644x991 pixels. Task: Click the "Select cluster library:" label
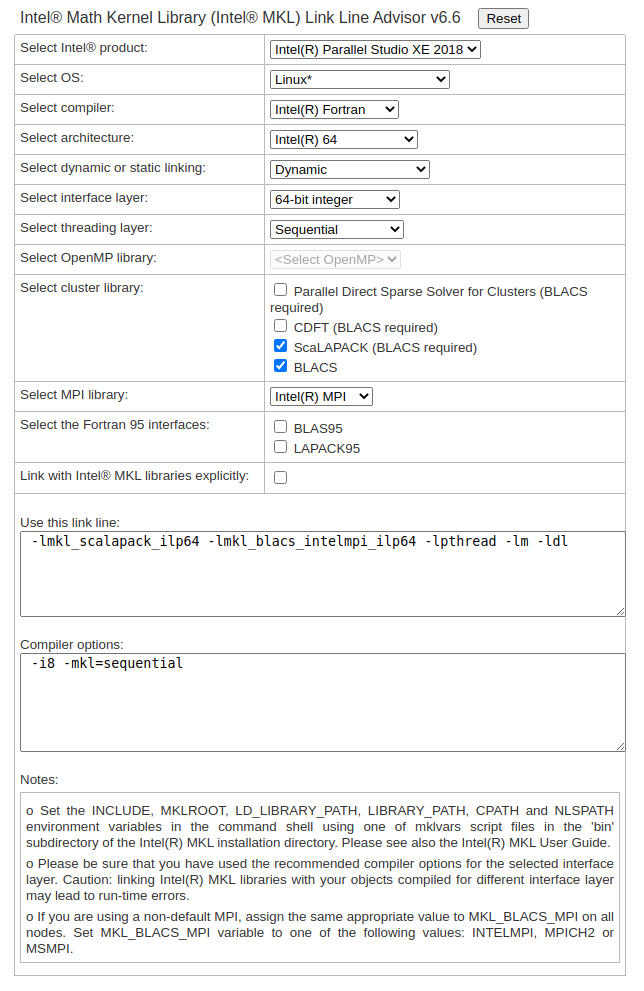tap(82, 288)
